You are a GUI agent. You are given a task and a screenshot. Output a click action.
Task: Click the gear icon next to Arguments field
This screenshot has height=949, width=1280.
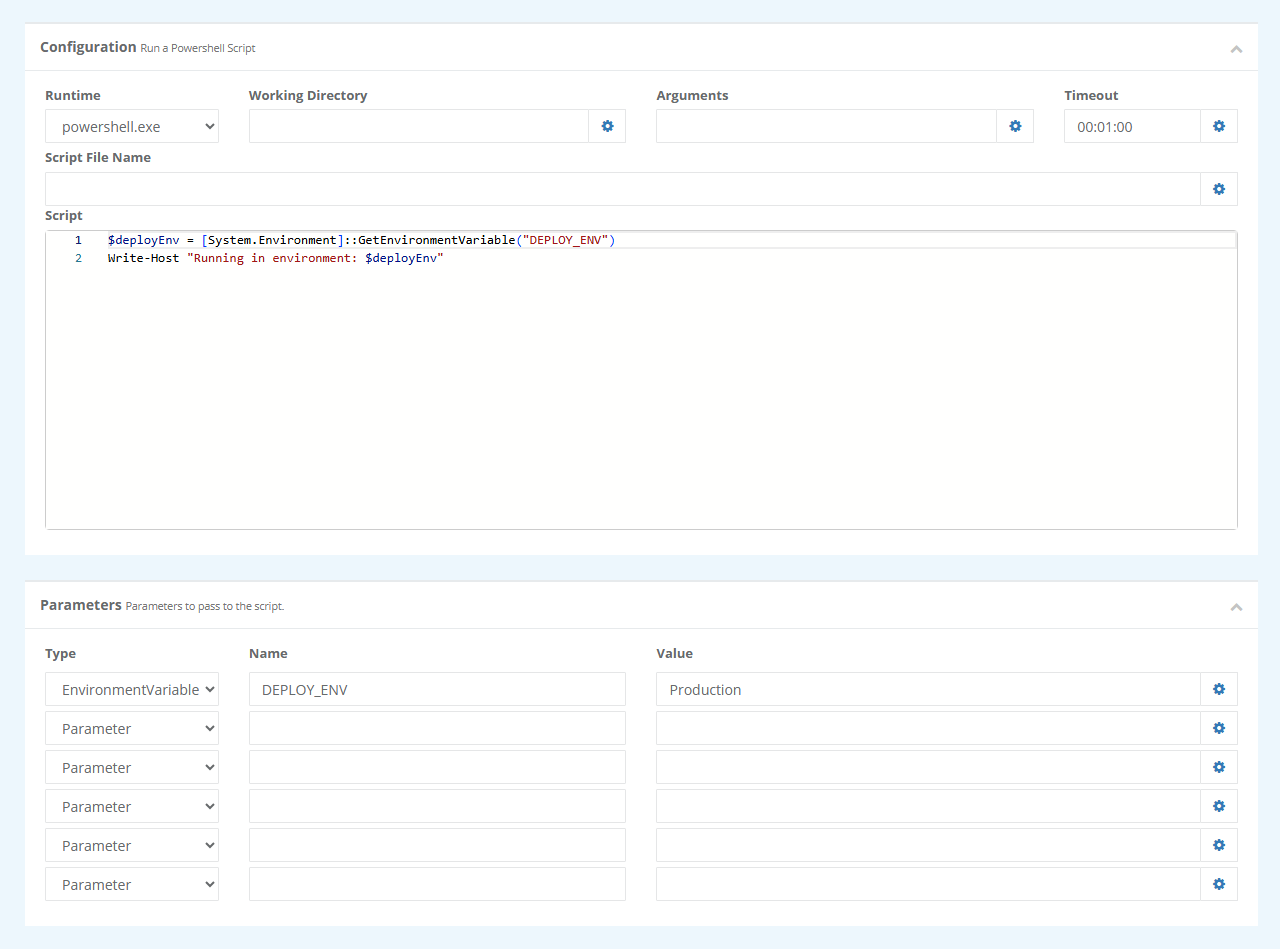[x=1015, y=126]
